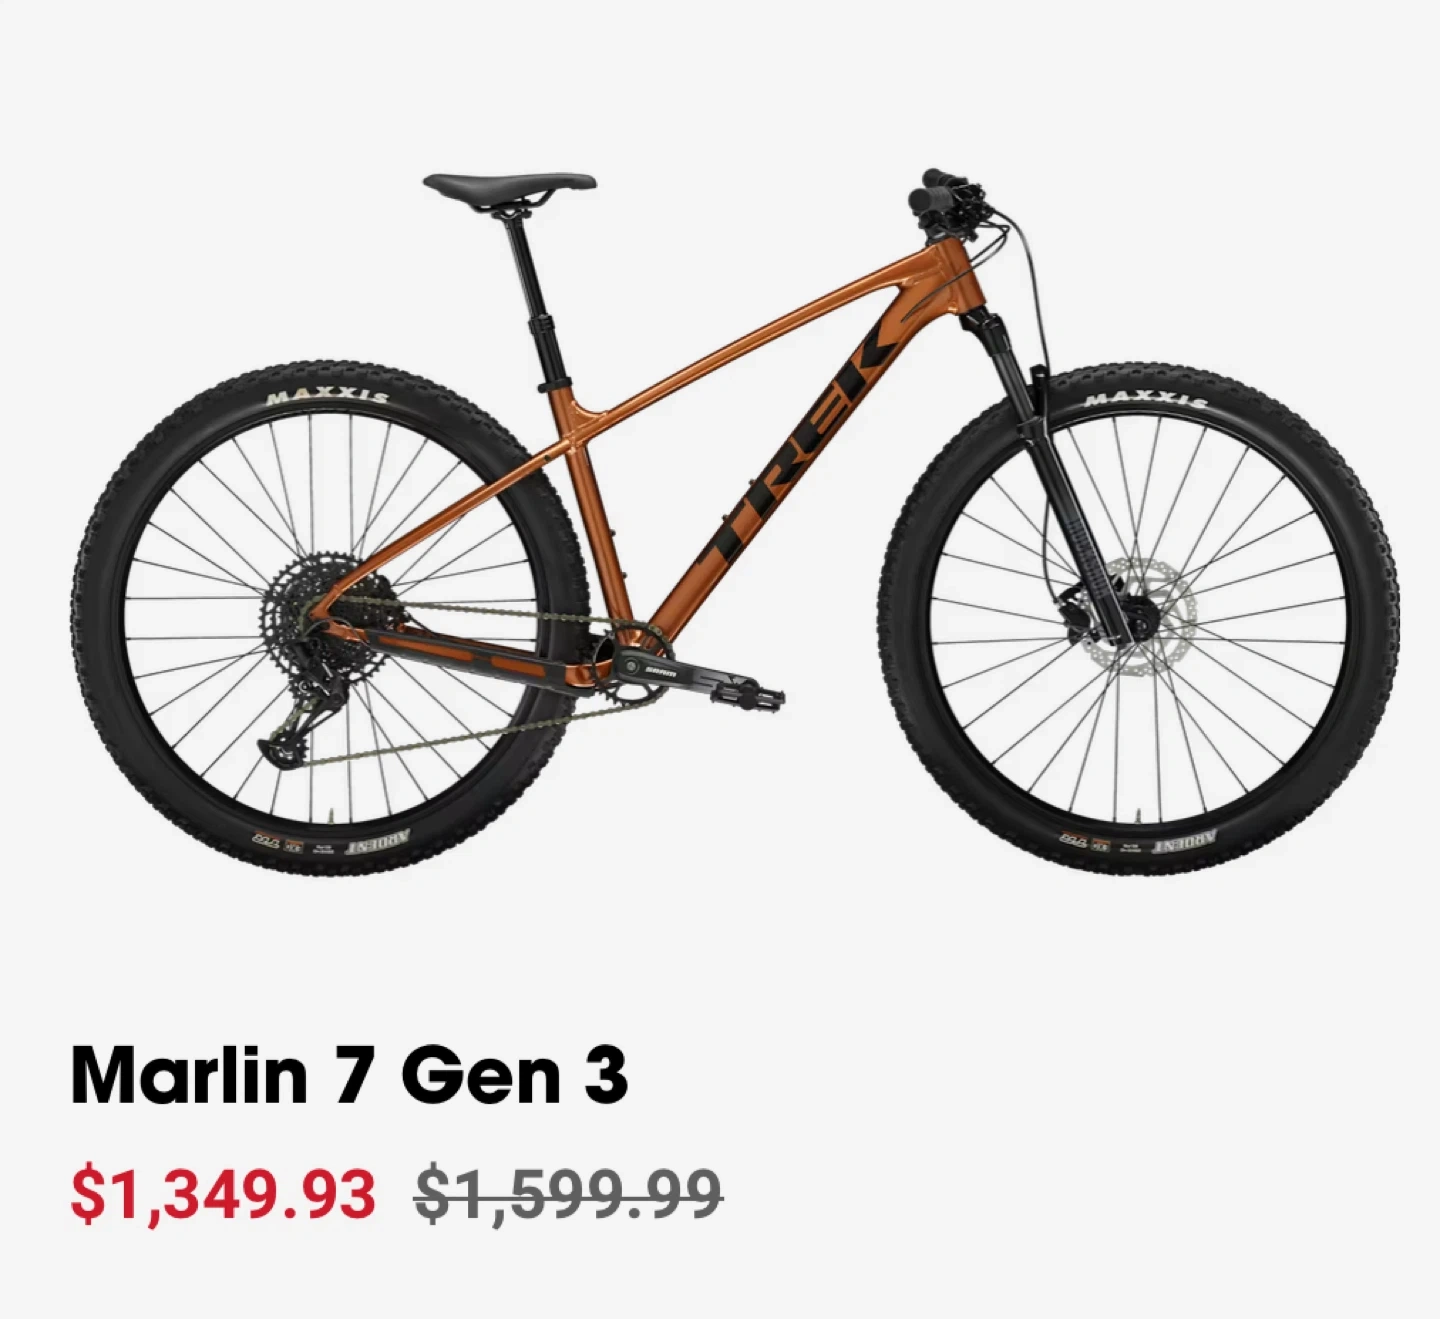The width and height of the screenshot is (1440, 1319).
Task: Click the front disc brake rotor
Action: click(x=1150, y=616)
